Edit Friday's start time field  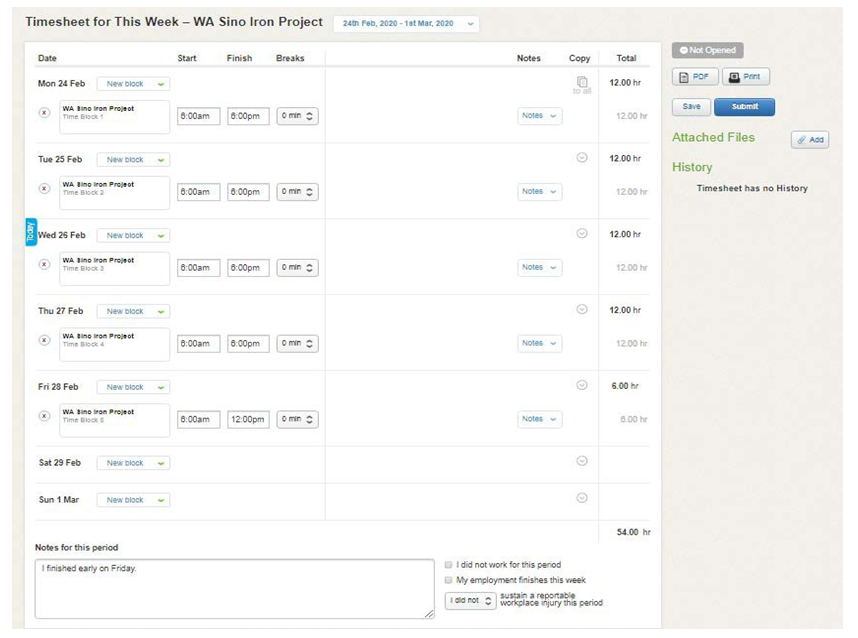[x=199, y=420]
